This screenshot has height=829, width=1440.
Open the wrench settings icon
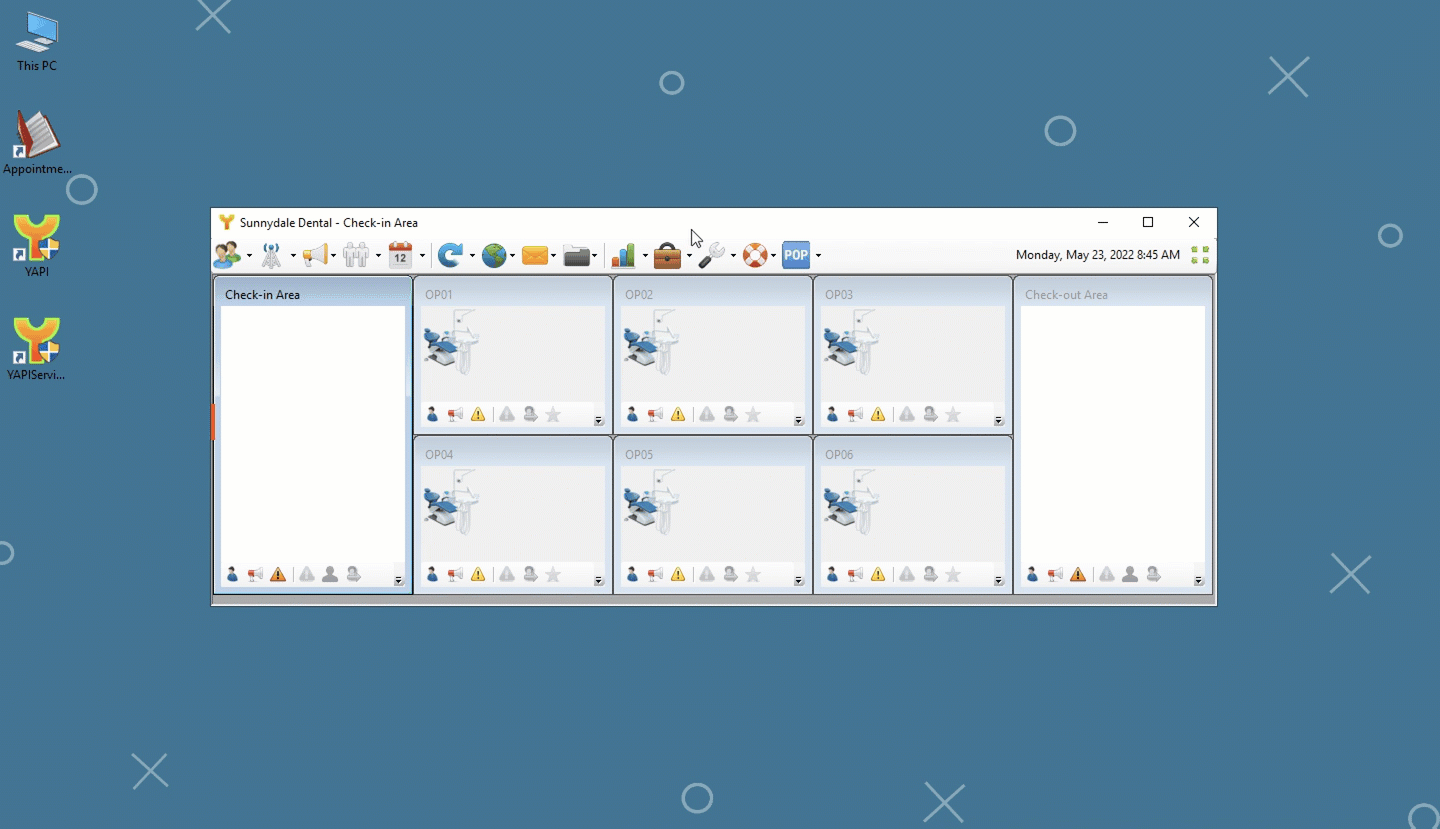[x=711, y=255]
